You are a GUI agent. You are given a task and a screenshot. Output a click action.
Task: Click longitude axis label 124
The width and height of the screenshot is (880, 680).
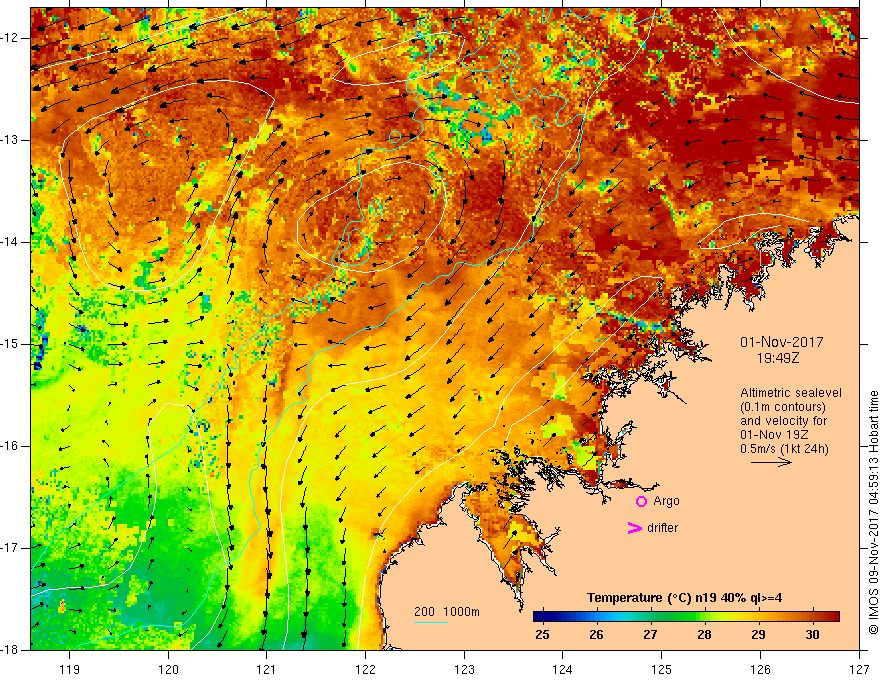pyautogui.click(x=563, y=669)
